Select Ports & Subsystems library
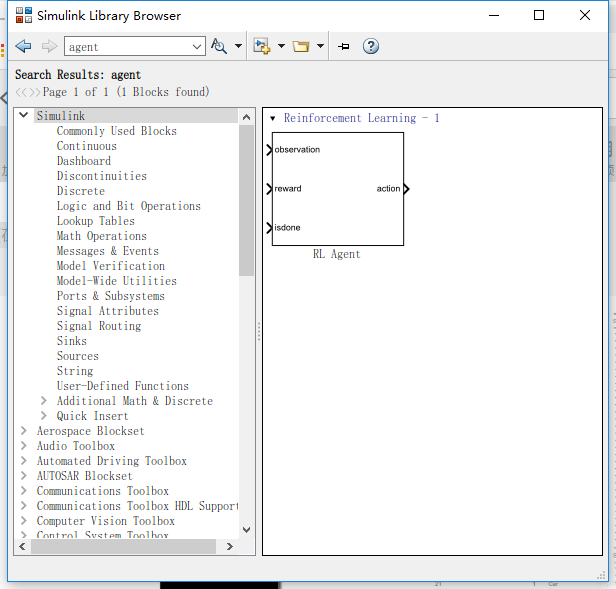This screenshot has height=589, width=616. pos(111,296)
